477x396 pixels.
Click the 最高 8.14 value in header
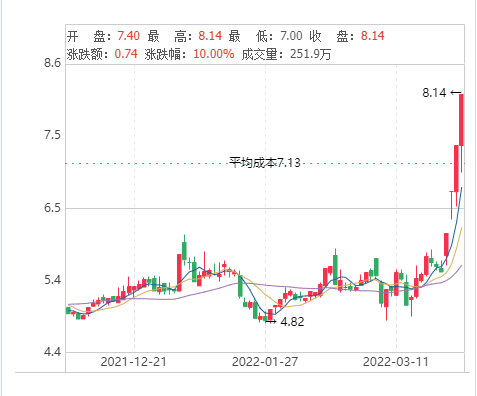210,36
